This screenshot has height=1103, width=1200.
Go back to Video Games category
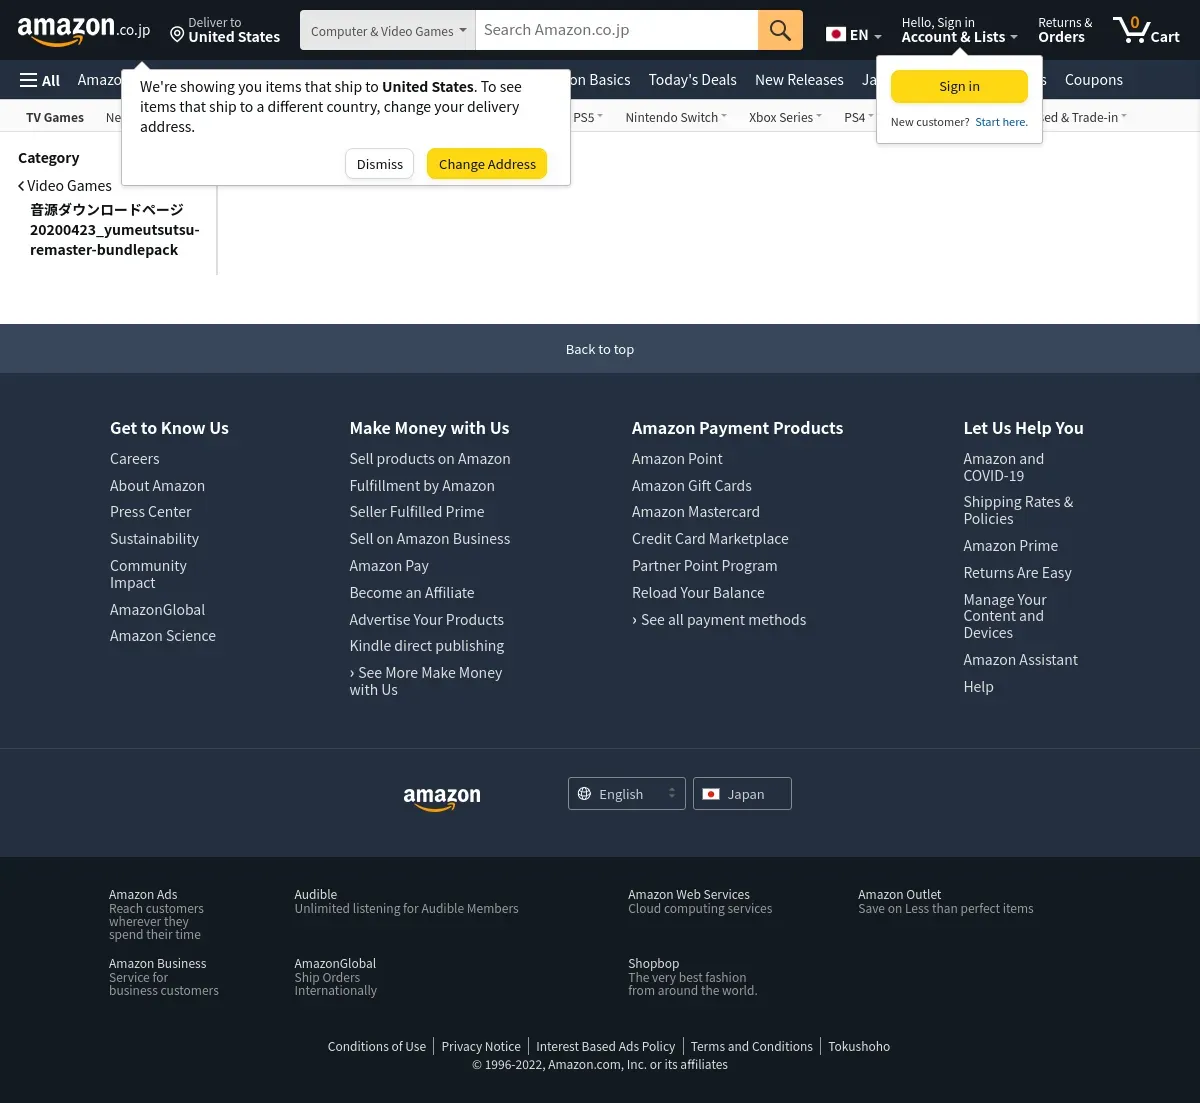point(65,186)
